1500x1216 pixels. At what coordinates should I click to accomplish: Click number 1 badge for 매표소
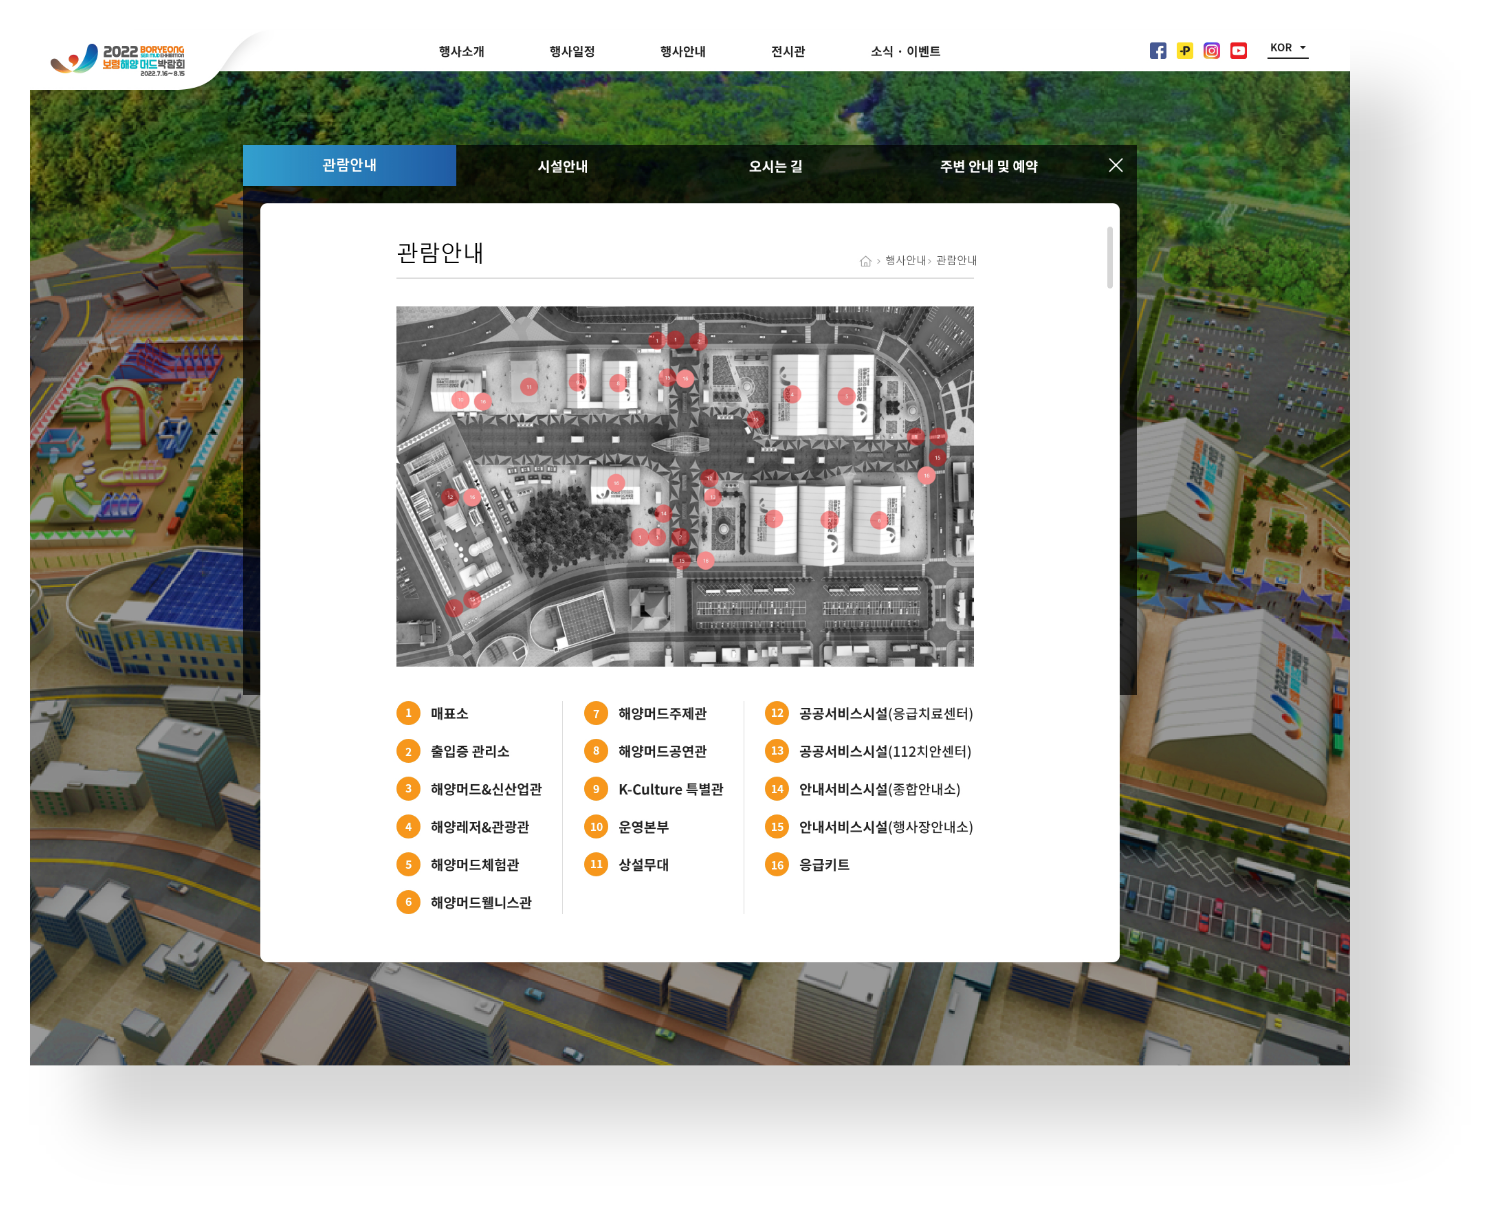(x=408, y=713)
